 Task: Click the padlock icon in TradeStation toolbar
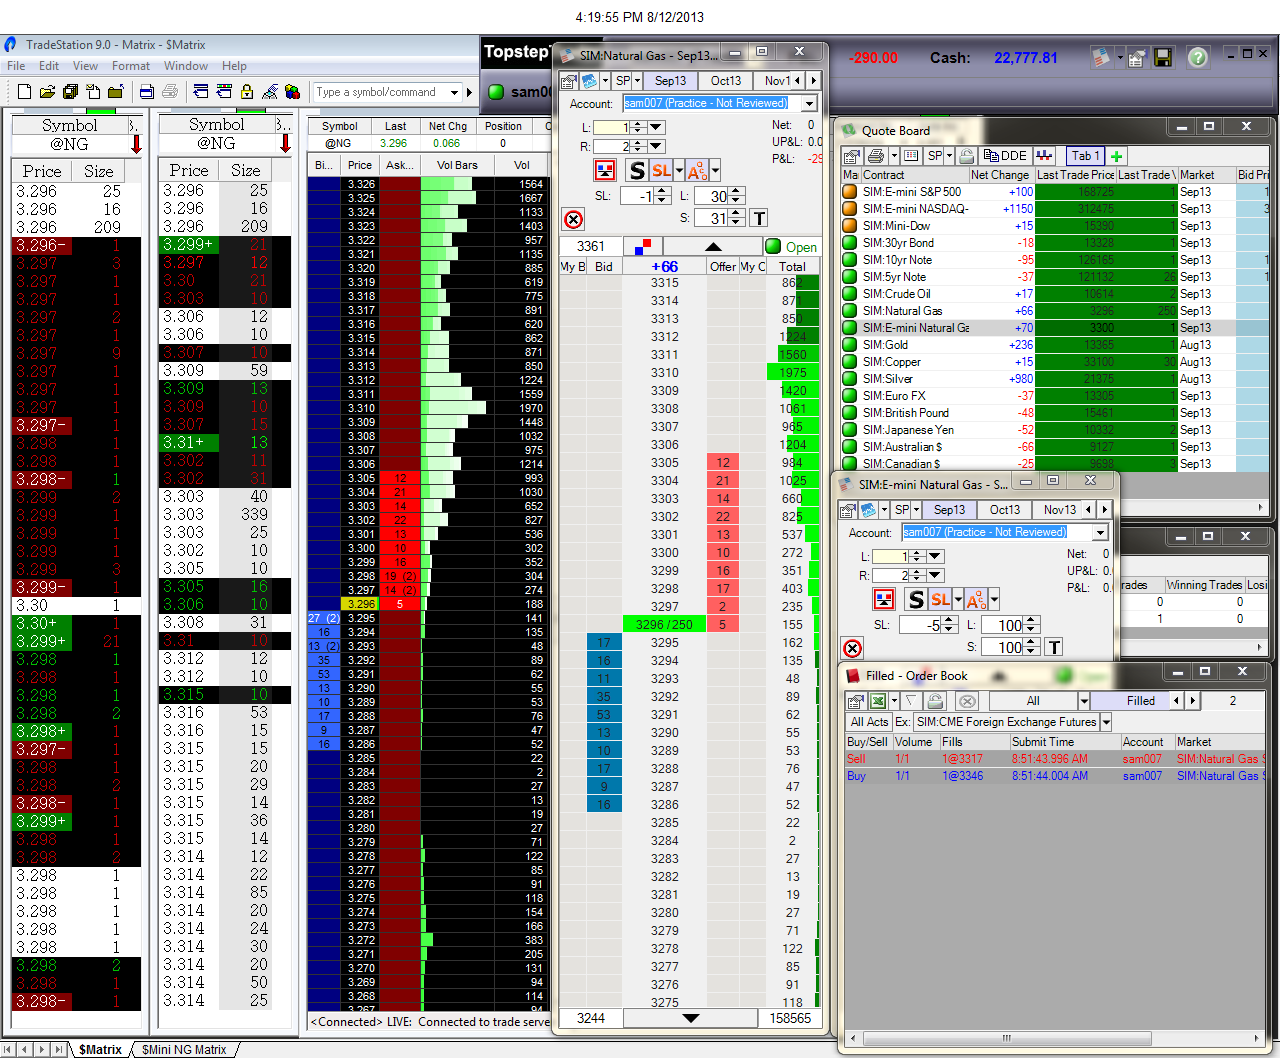(247, 92)
